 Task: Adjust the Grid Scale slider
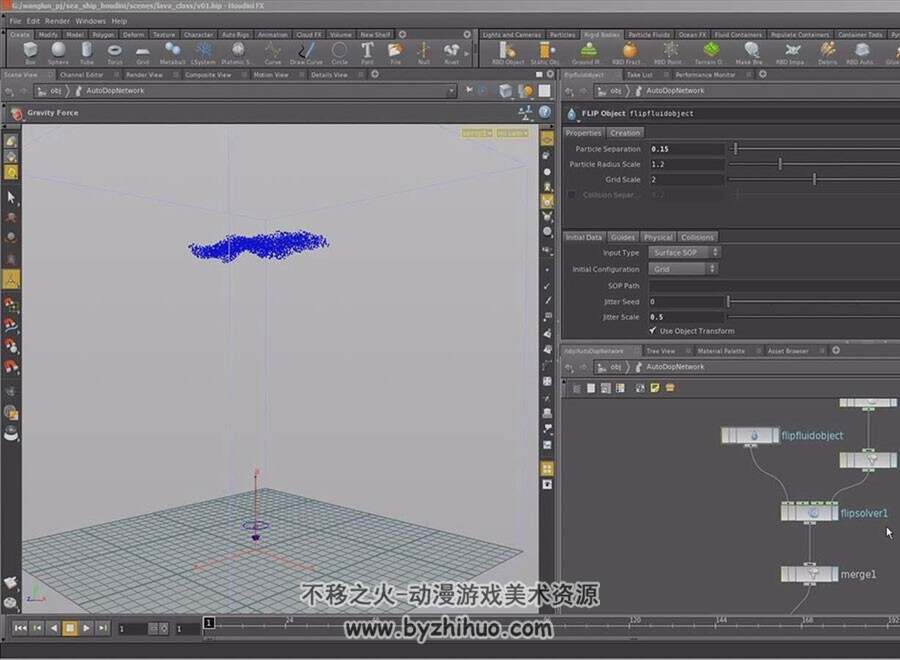814,180
